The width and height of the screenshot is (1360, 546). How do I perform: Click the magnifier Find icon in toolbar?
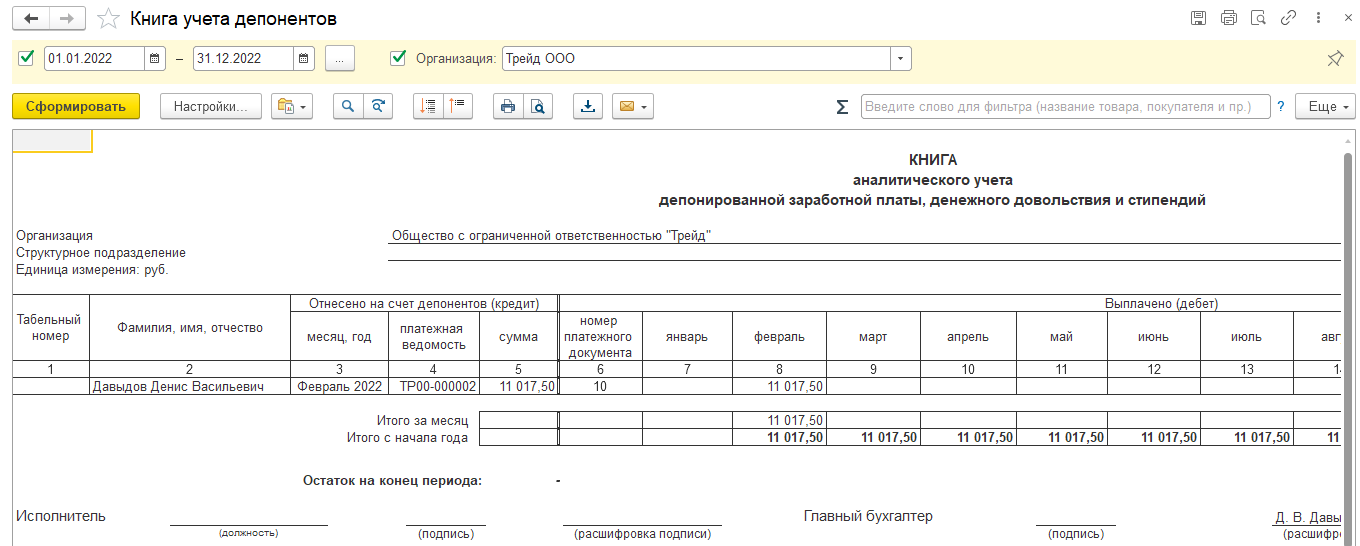click(x=348, y=107)
